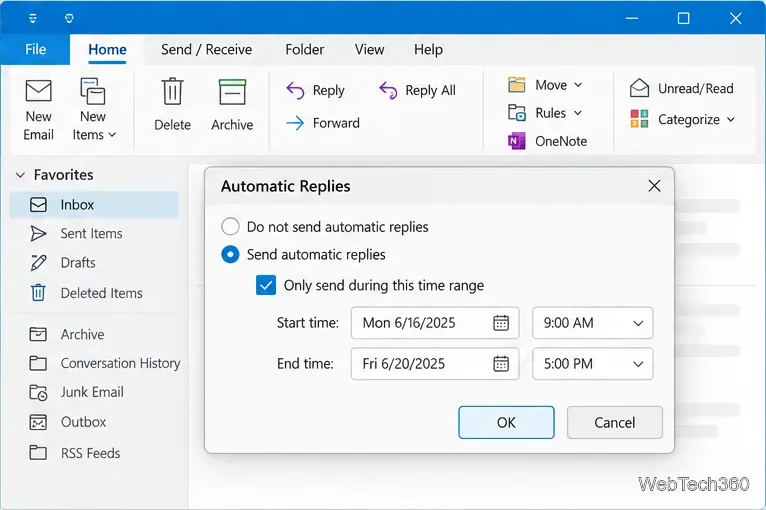The width and height of the screenshot is (766, 510).
Task: Collapse the Favorites section
Action: [x=21, y=175]
